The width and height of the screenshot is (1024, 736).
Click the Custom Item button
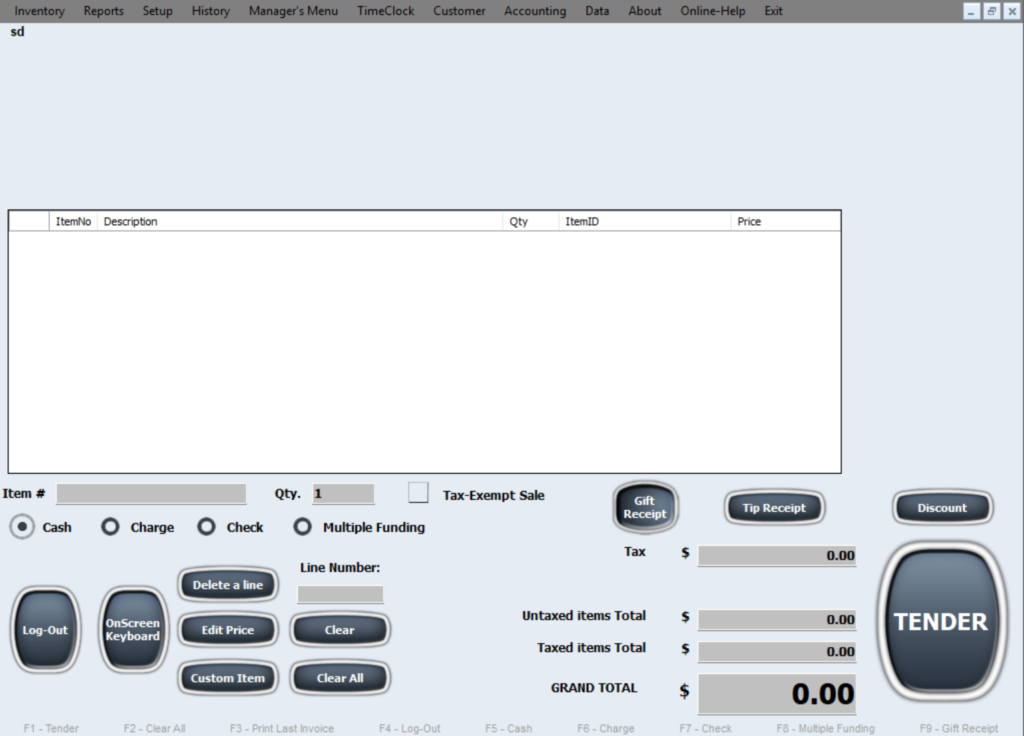[x=227, y=678]
